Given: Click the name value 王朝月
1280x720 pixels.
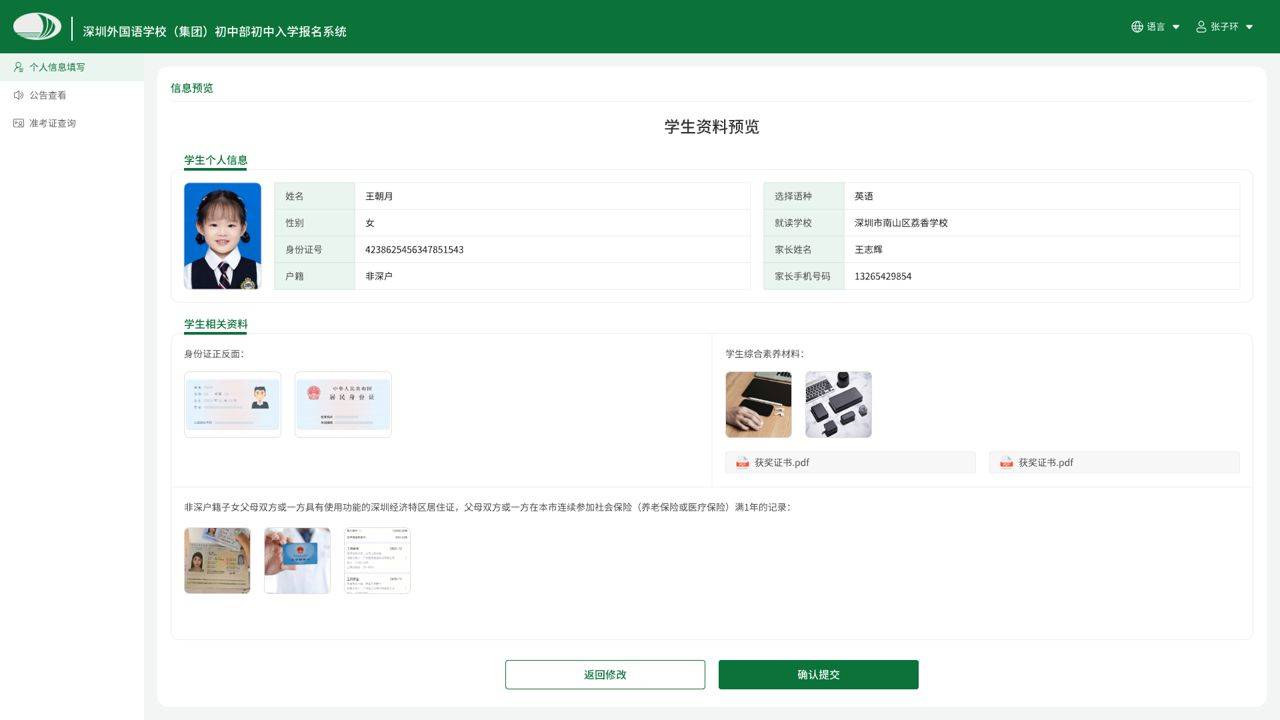Looking at the screenshot, I should tap(379, 197).
